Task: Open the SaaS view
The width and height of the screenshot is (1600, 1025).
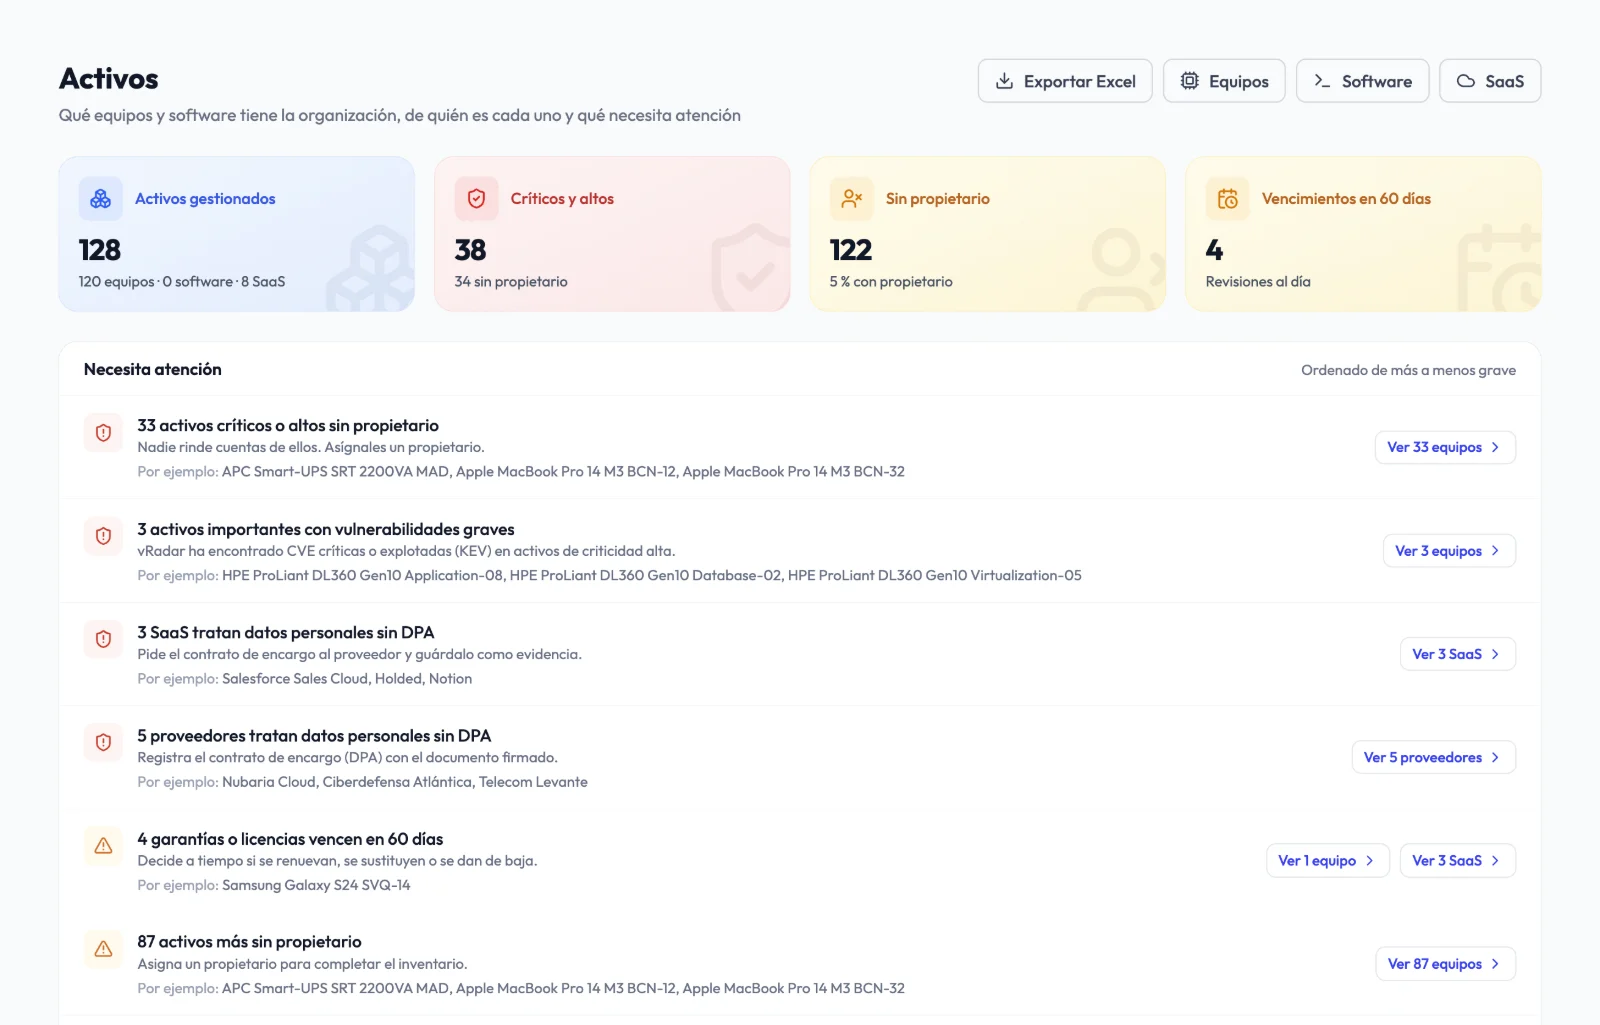Action: pos(1490,81)
